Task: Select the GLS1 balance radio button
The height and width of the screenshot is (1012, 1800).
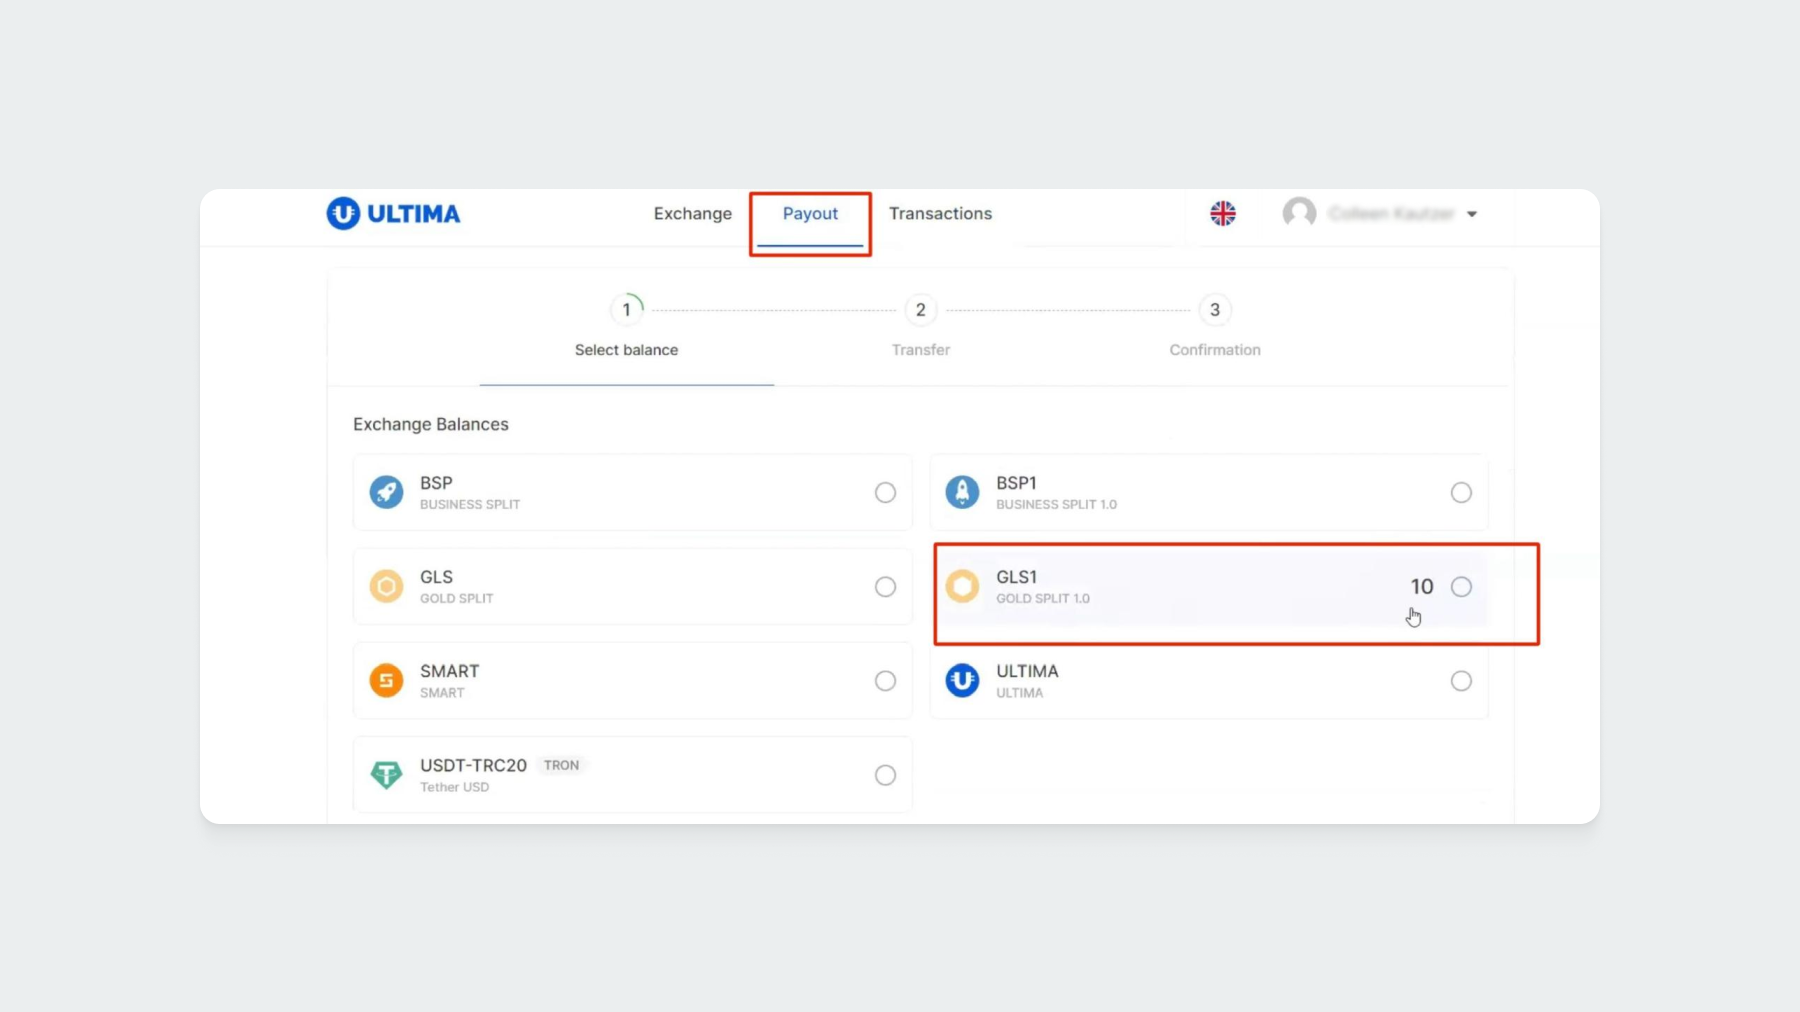Action: 1461,587
